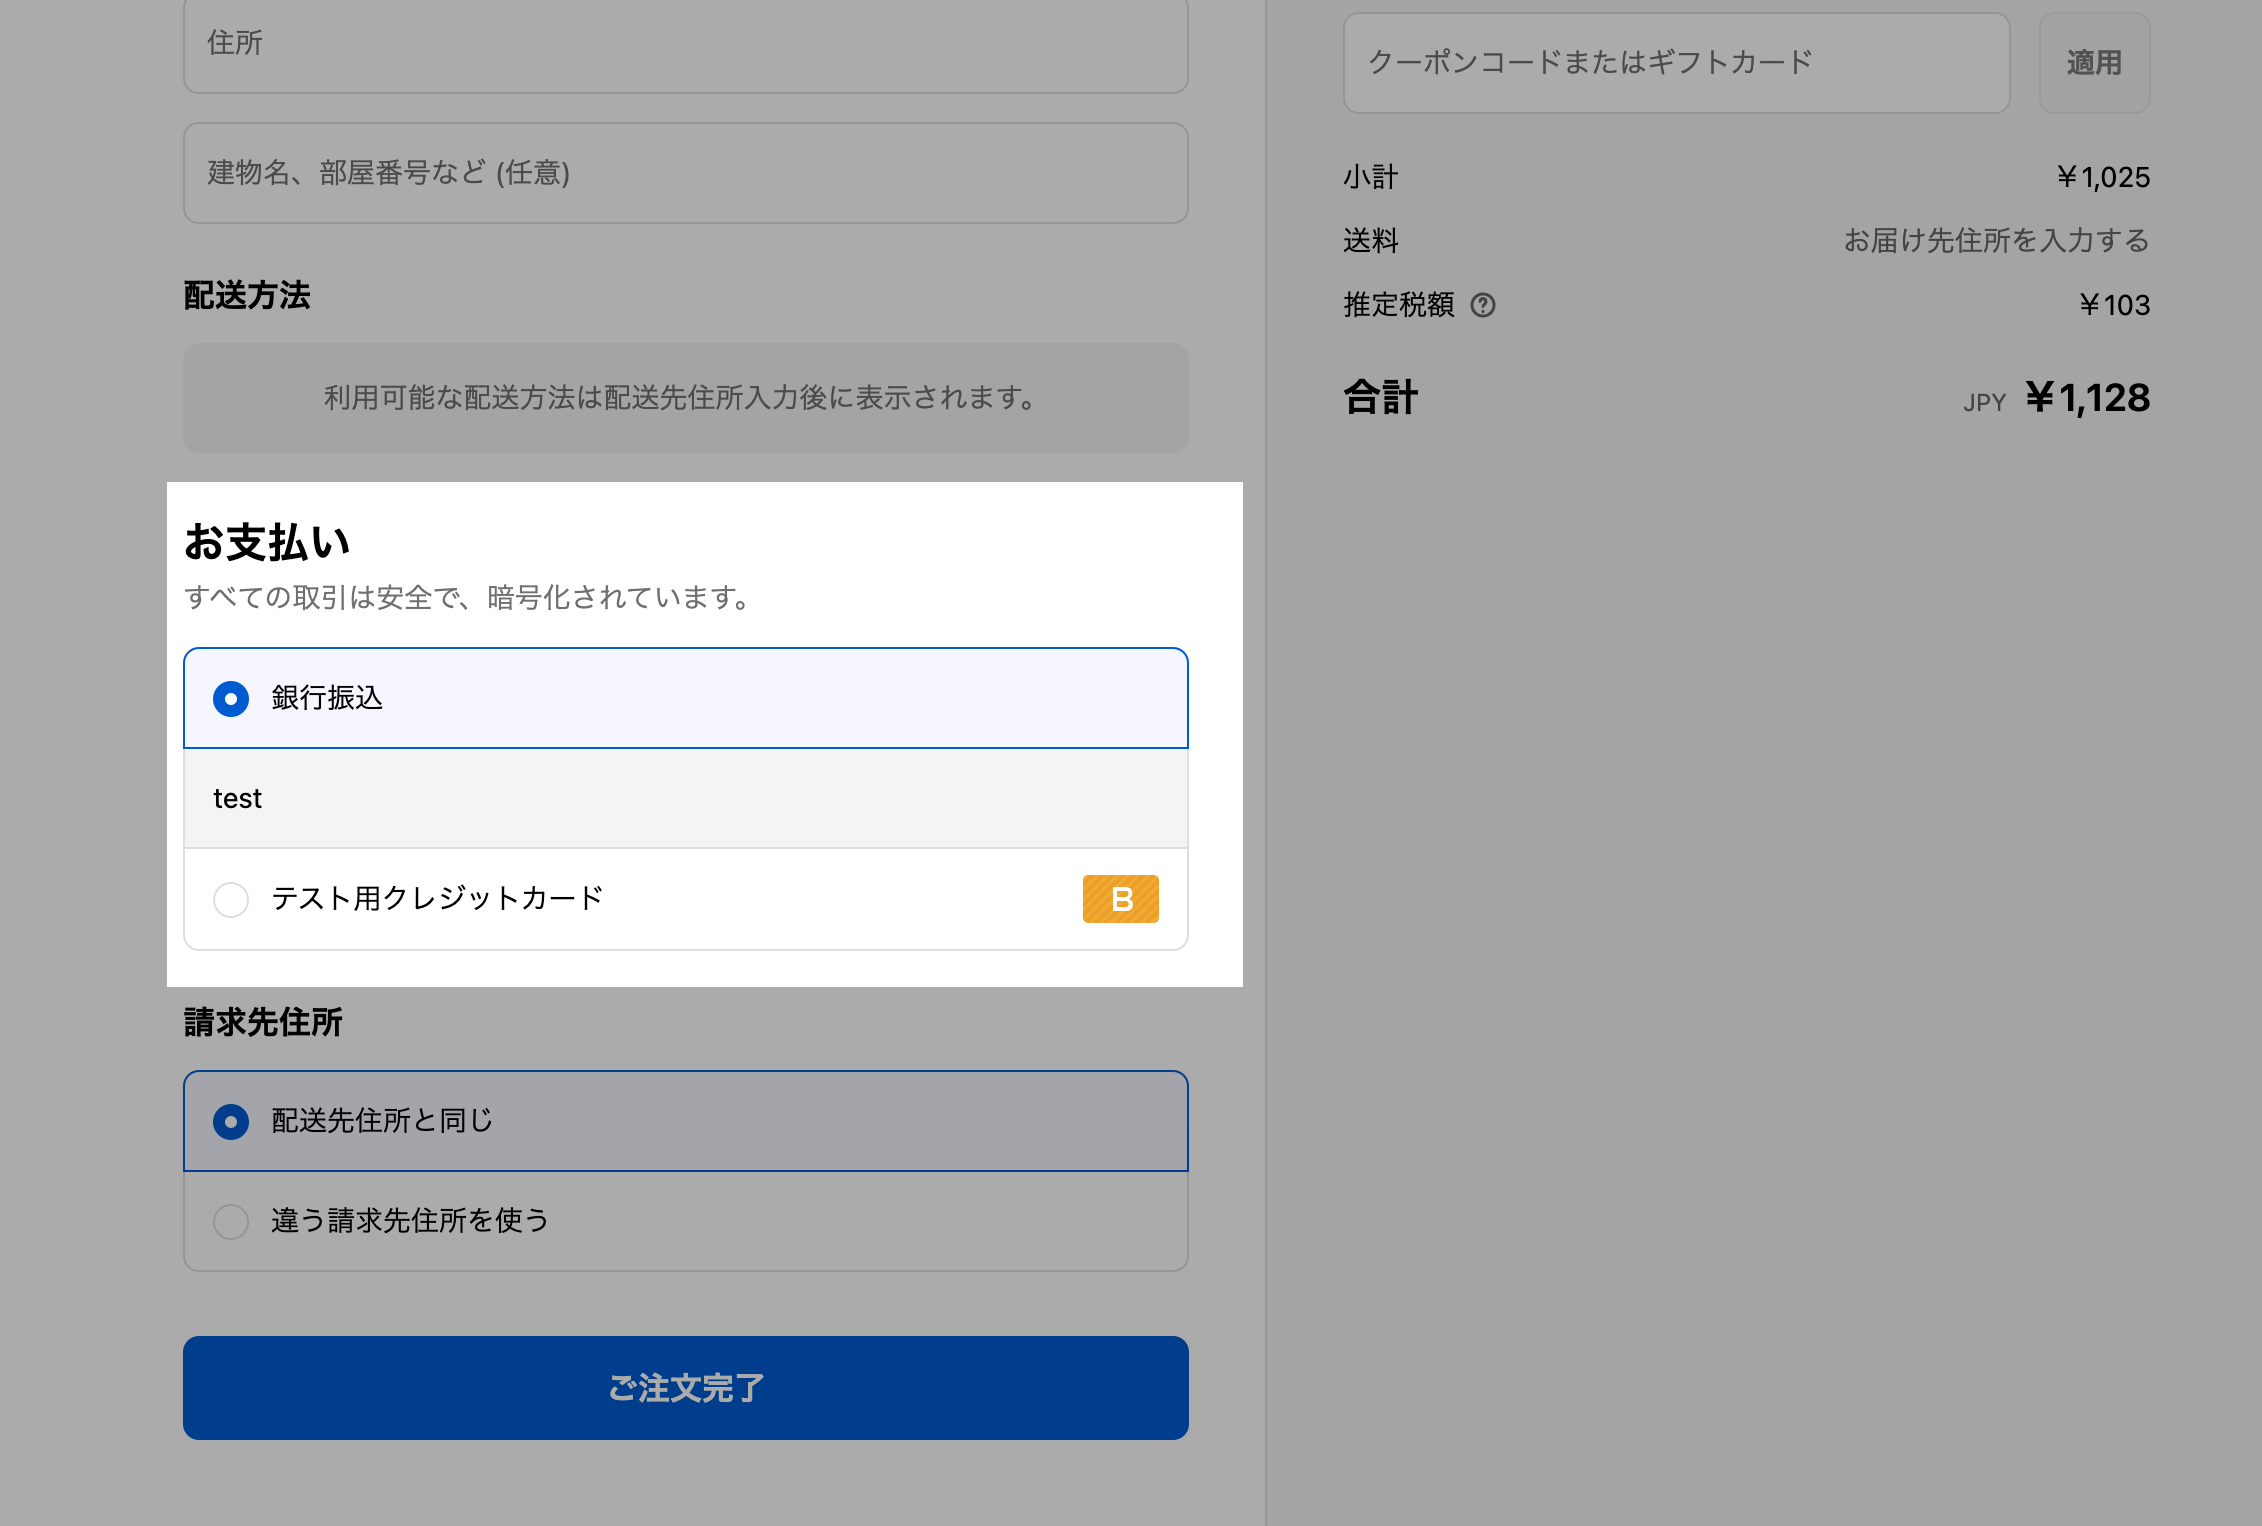Screen dimensions: 2262x1526
Task: Choose 違う請求先住所を使う radio option
Action: [231, 1221]
